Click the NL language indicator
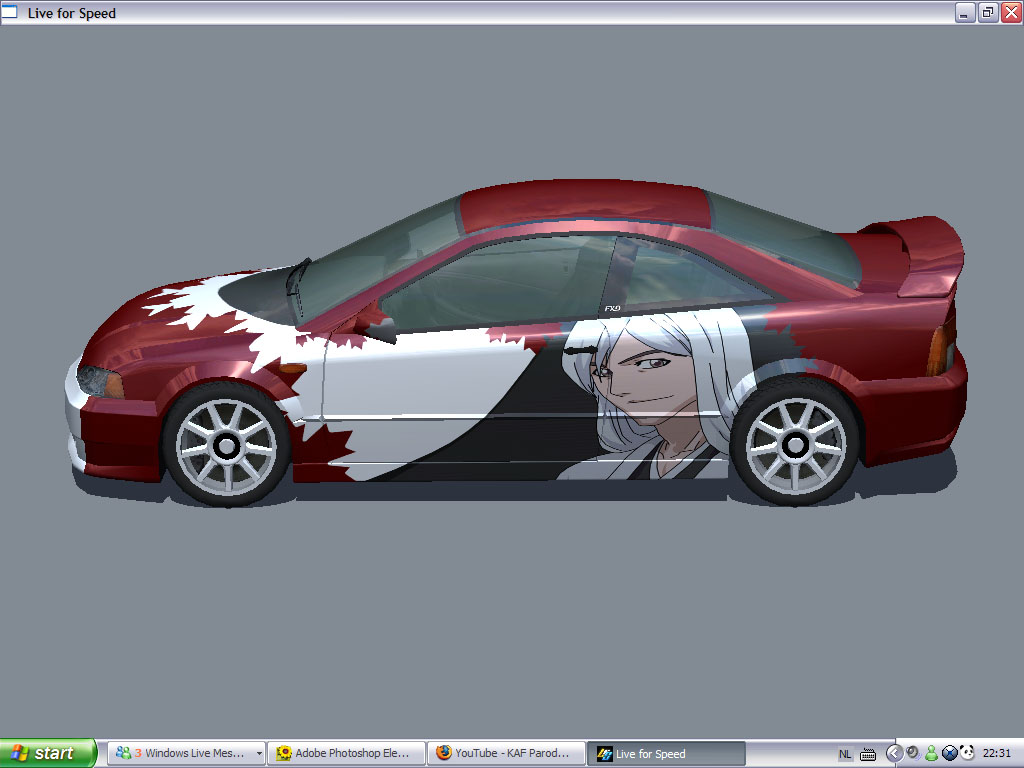 coord(844,754)
